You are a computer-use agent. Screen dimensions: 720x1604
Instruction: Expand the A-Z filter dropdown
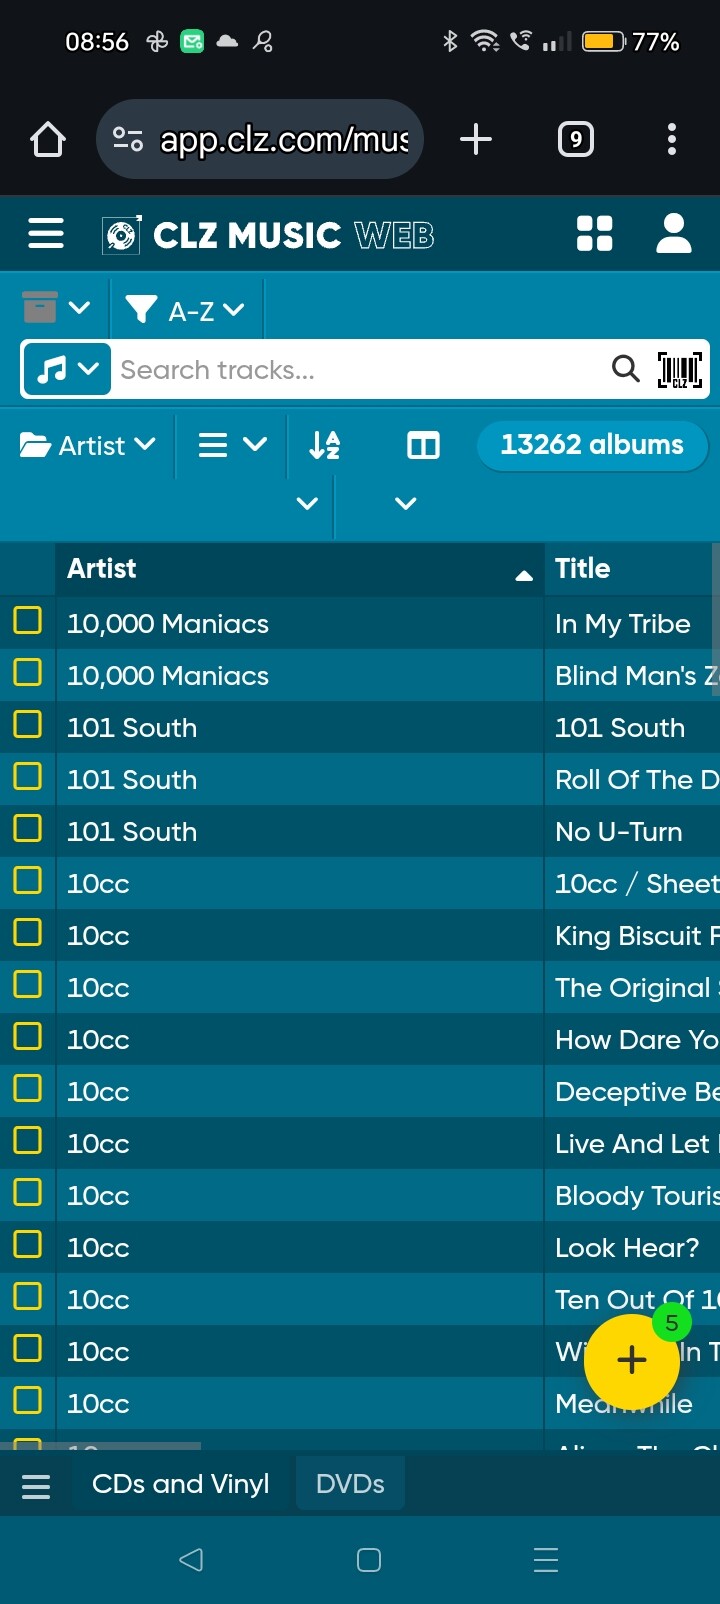click(x=186, y=311)
